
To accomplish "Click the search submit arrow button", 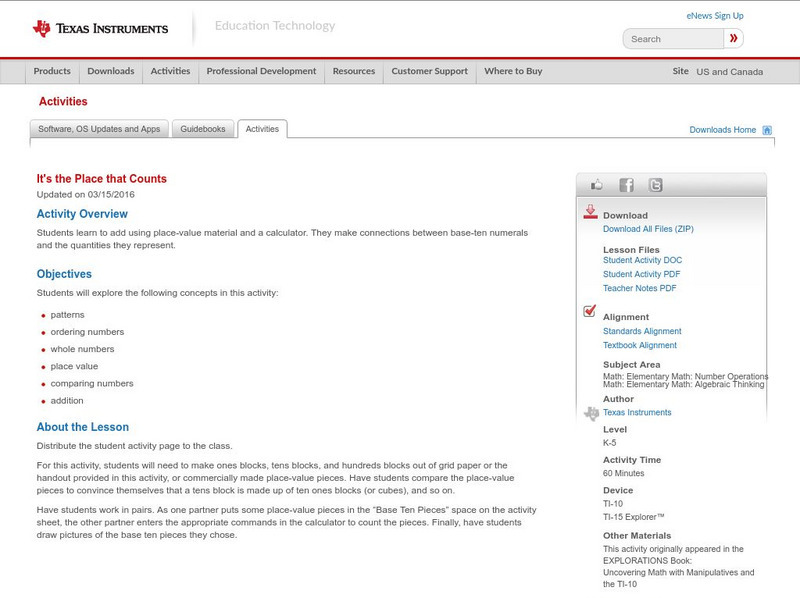I will tap(733, 39).
